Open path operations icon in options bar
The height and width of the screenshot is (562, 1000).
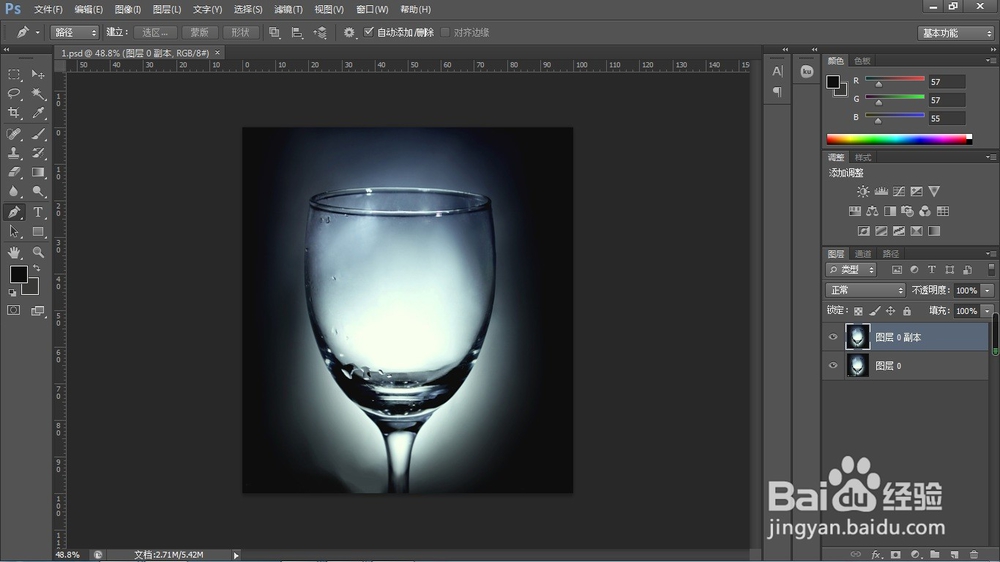[x=274, y=33]
